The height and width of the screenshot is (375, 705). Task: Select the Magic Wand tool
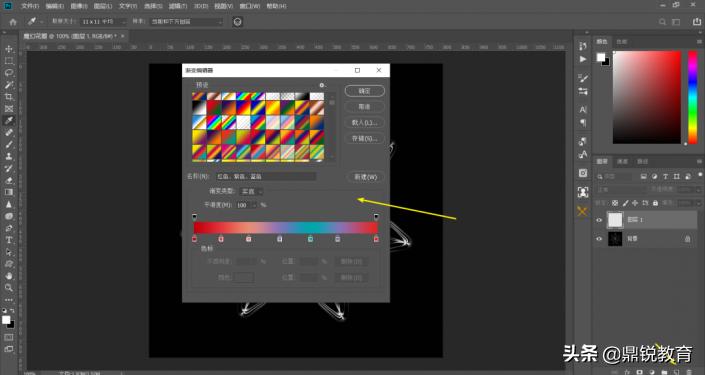coord(9,85)
